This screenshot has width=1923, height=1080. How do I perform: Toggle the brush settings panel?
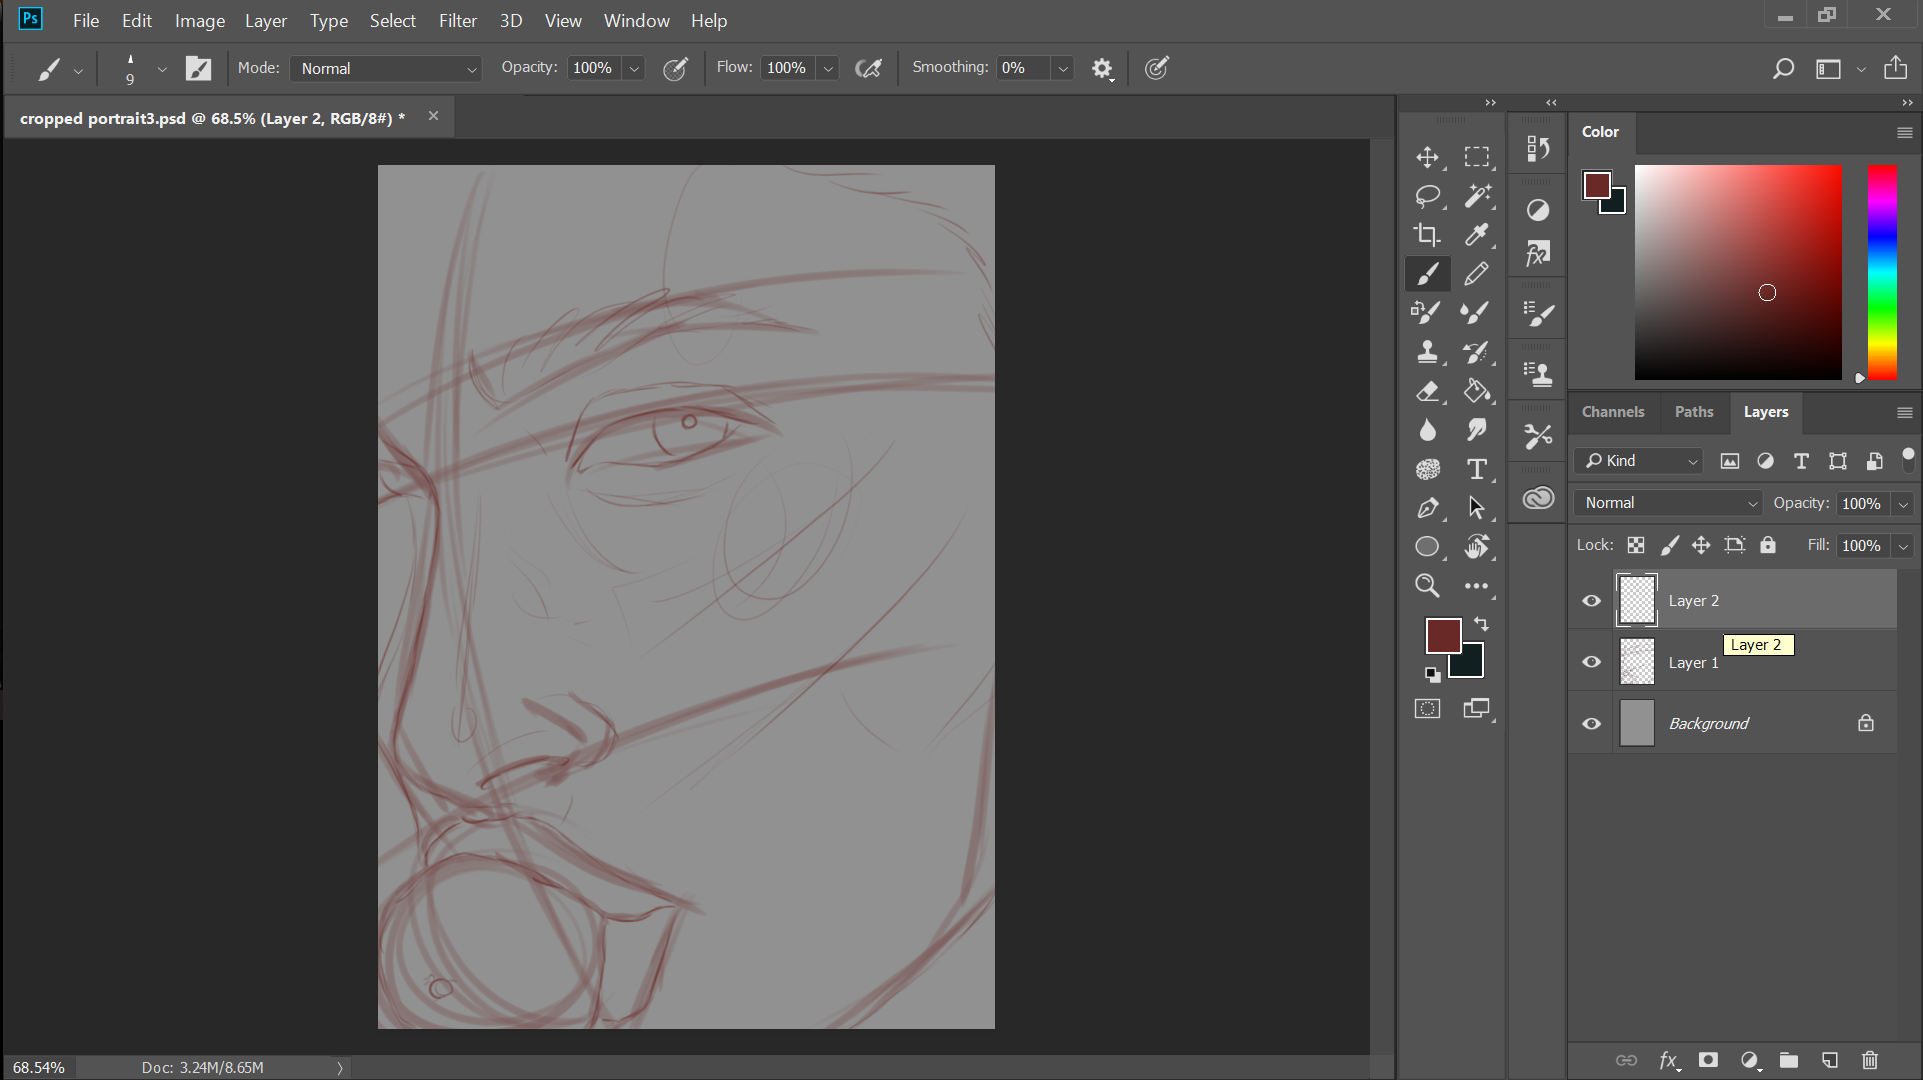[198, 68]
